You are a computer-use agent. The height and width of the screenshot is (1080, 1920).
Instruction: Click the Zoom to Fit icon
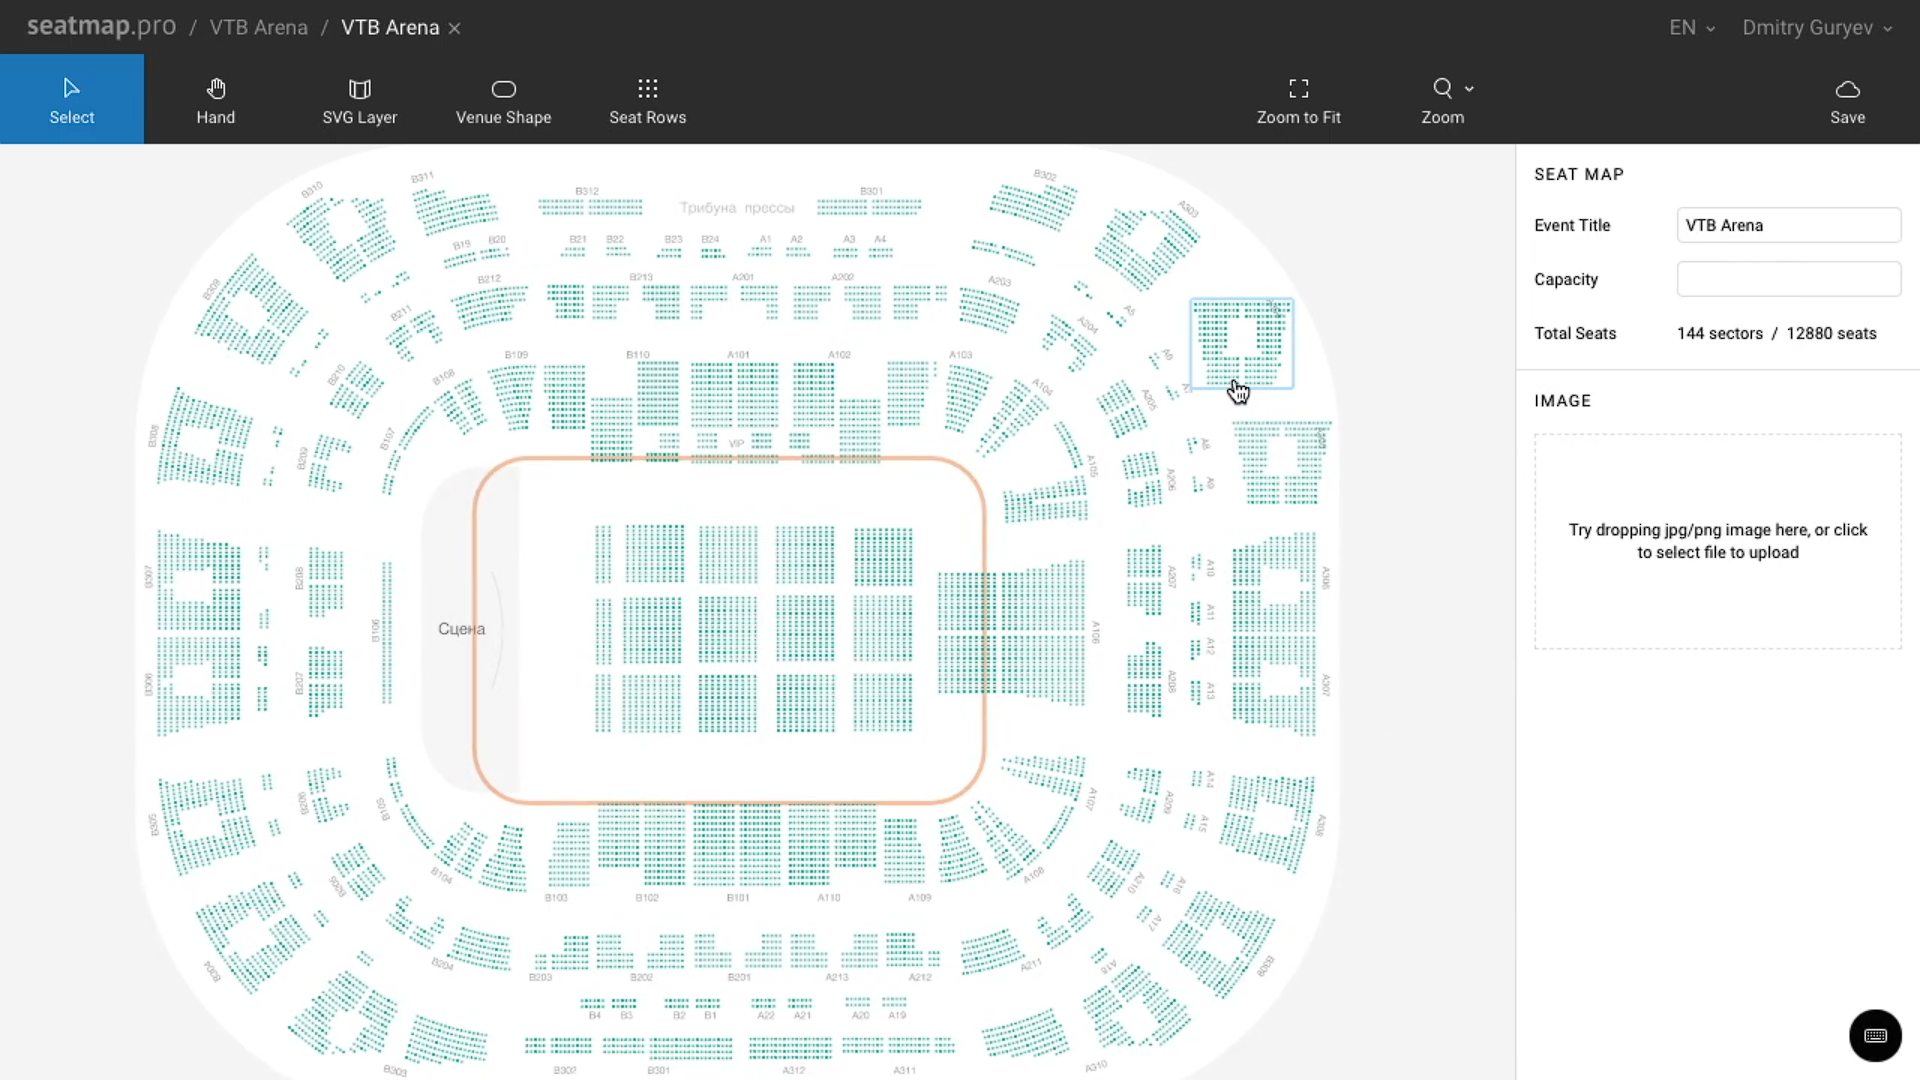(x=1298, y=100)
